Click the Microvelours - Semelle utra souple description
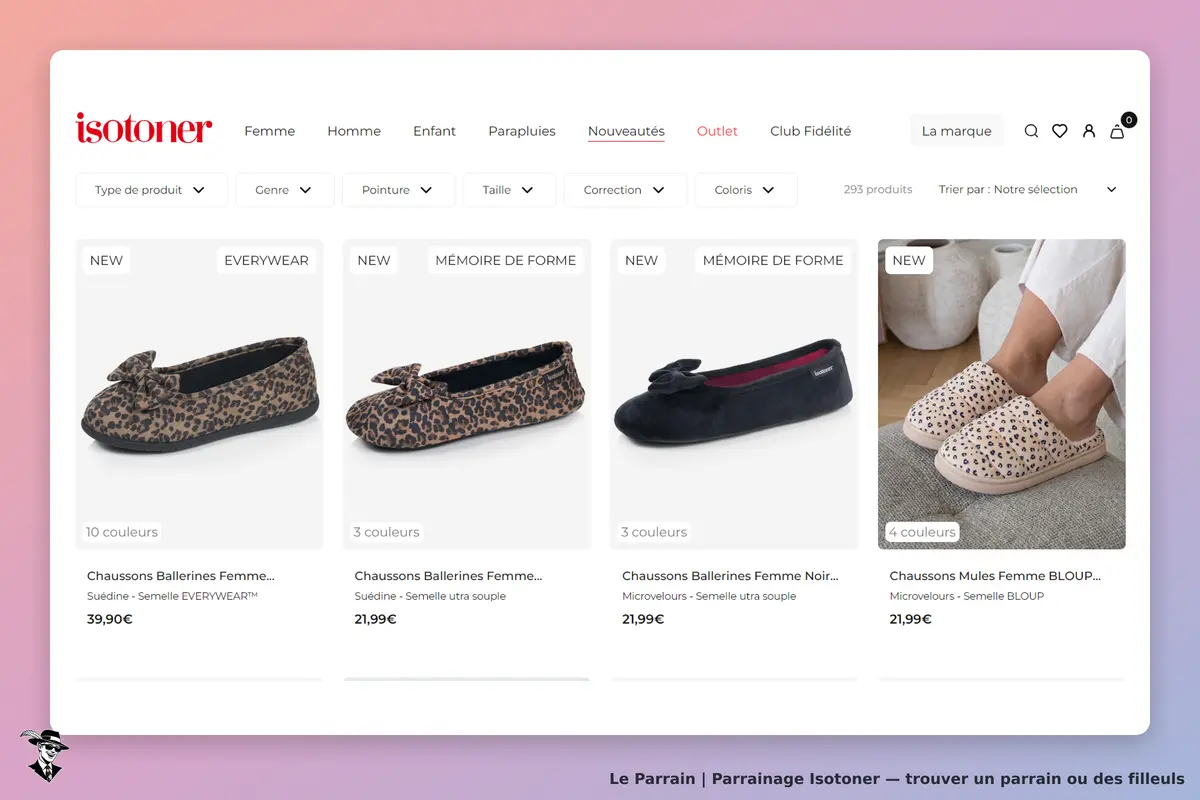Screen dimensions: 1200x800 709,596
